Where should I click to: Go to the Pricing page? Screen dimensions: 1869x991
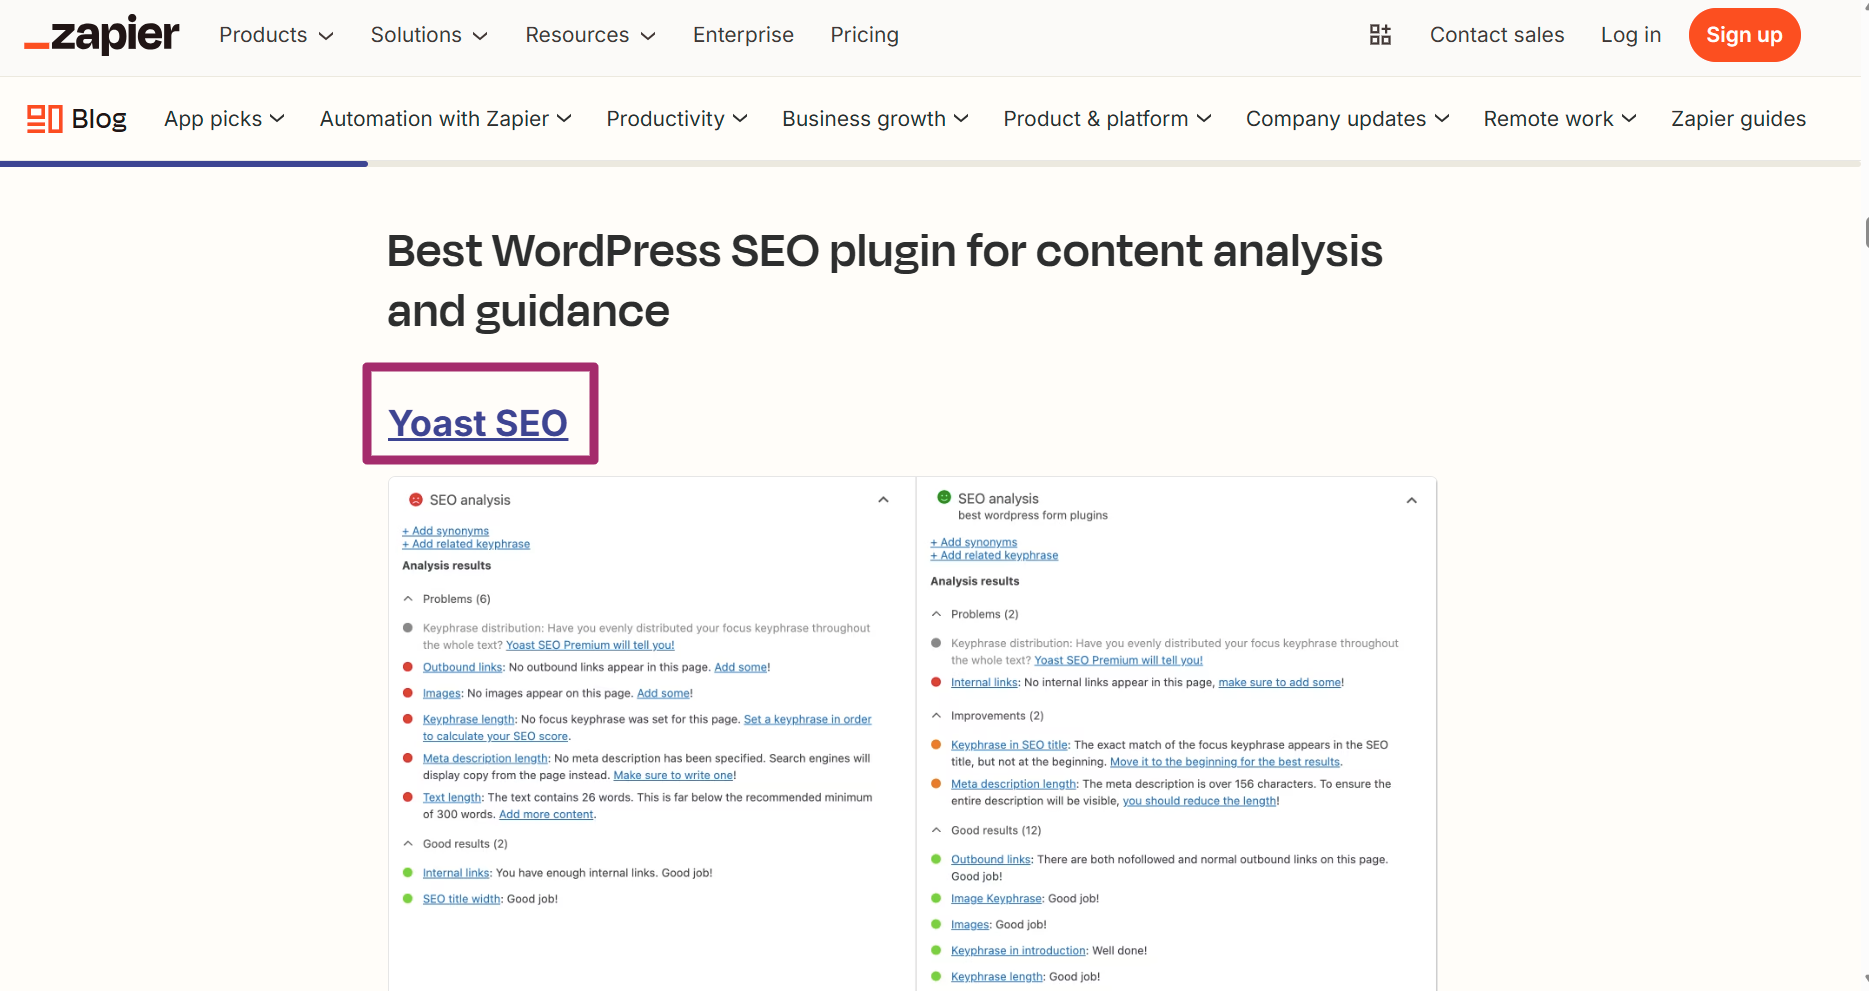click(x=864, y=35)
